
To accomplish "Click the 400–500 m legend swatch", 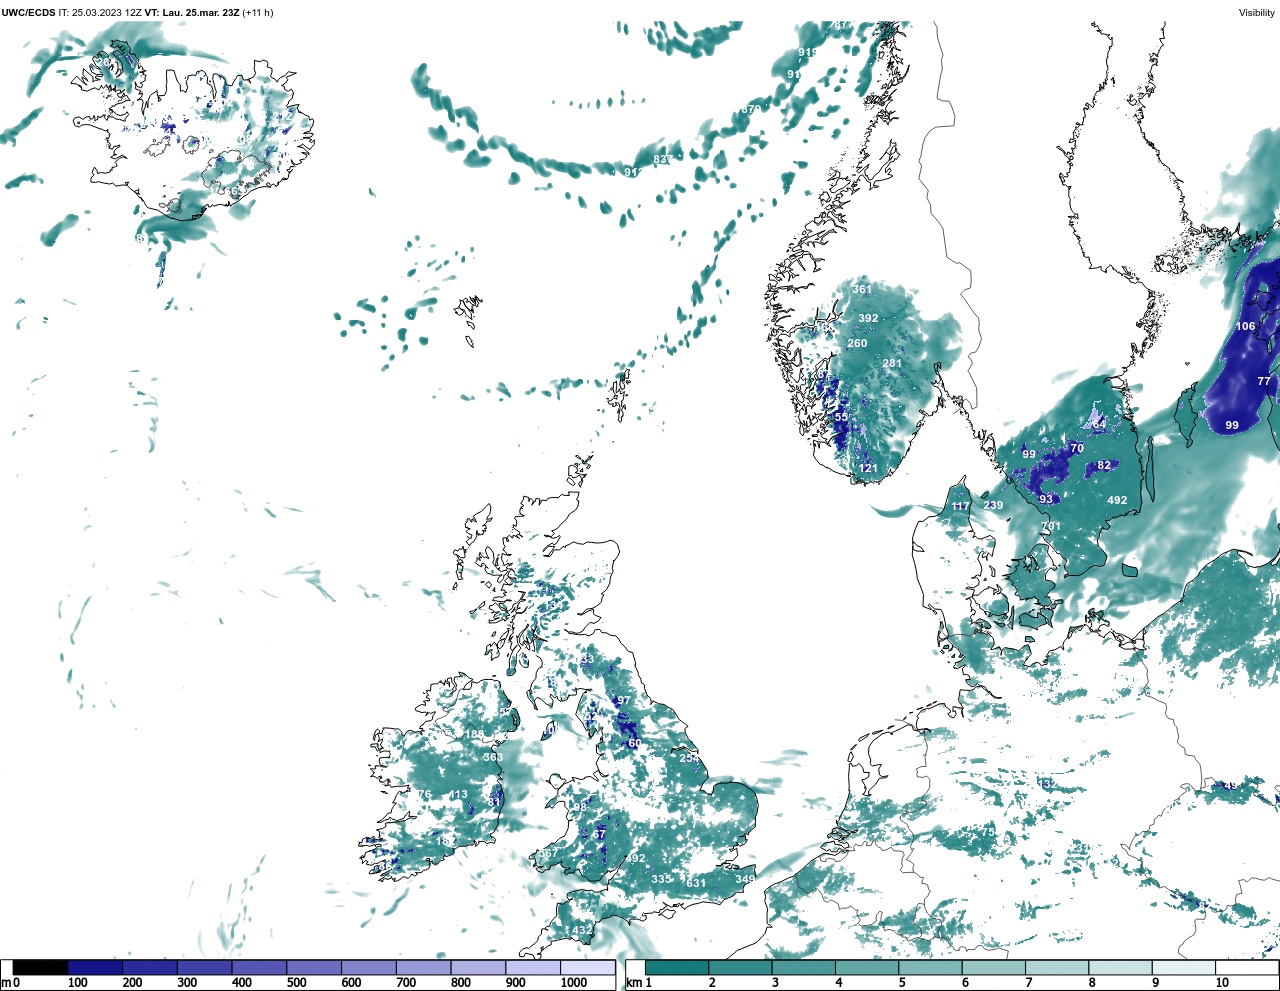I will point(259,968).
